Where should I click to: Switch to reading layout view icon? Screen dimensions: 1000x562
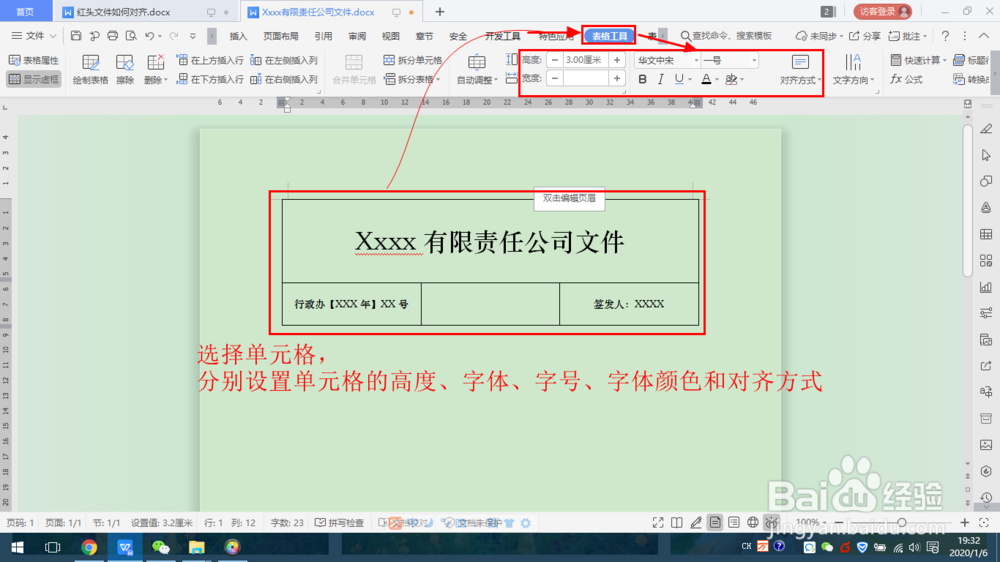click(677, 522)
